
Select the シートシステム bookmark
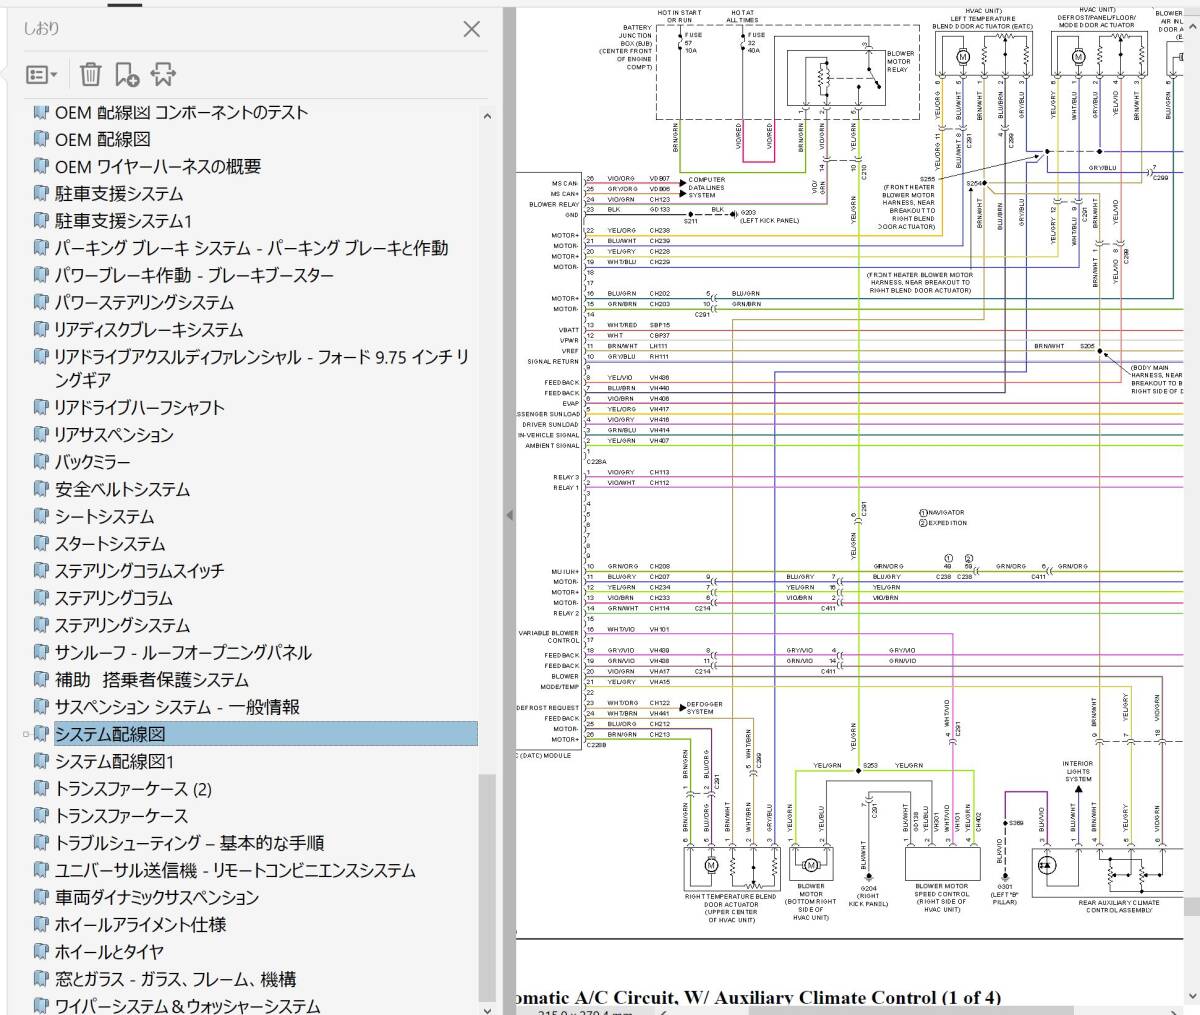click(x=105, y=516)
